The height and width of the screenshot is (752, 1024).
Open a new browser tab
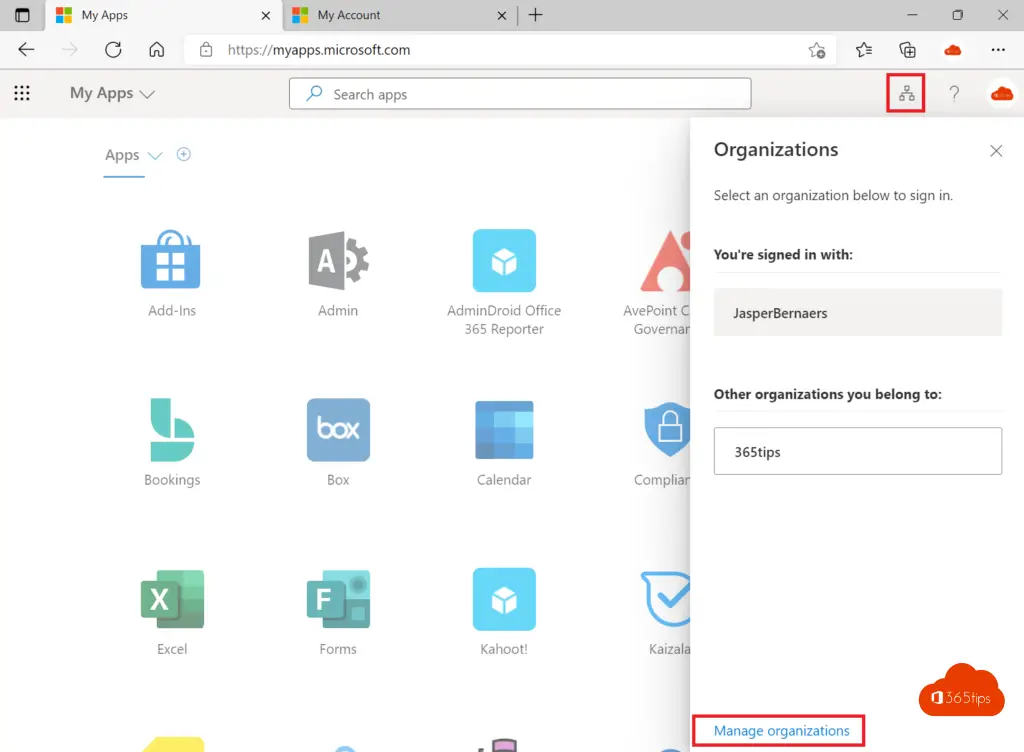536,15
